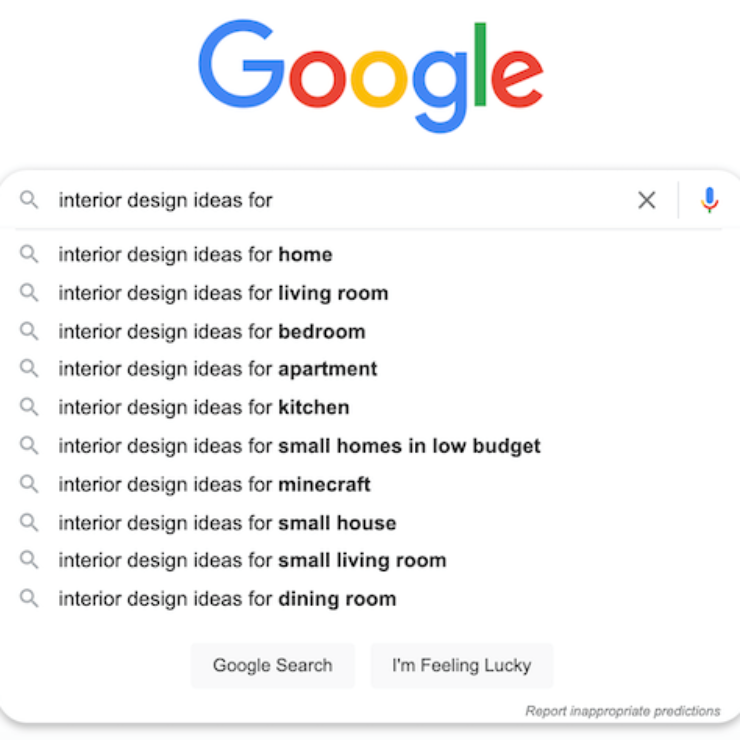Open the Report inappropriate predictions link

click(x=622, y=711)
